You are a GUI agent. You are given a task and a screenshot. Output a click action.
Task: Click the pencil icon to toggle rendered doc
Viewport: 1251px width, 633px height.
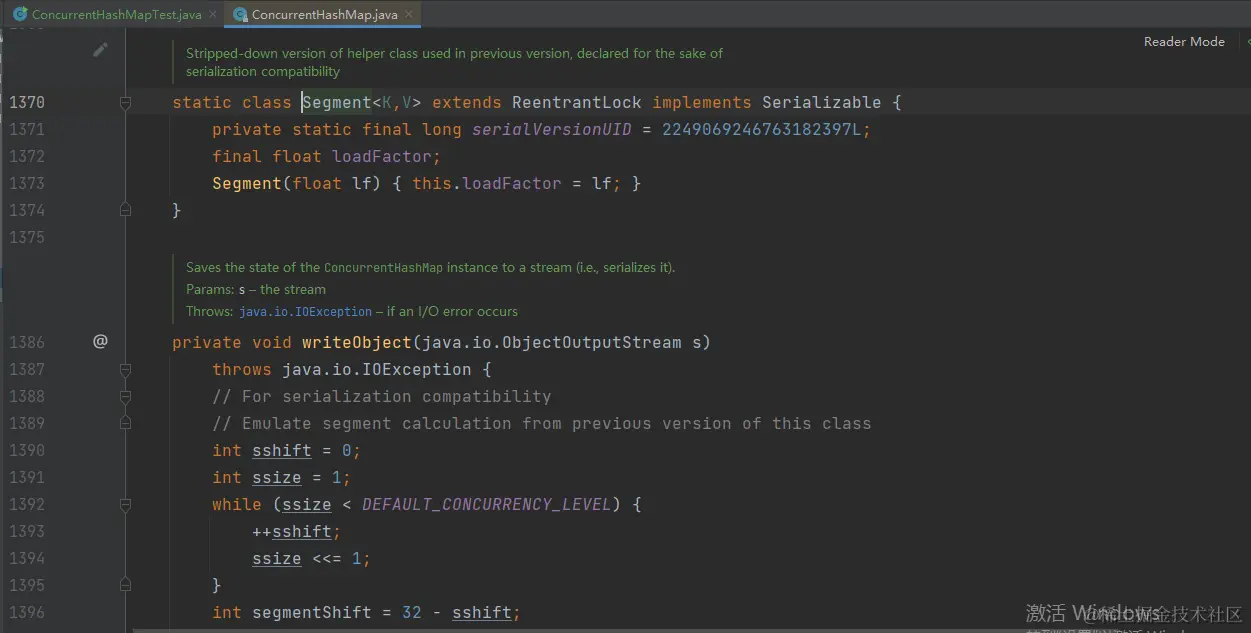100,49
